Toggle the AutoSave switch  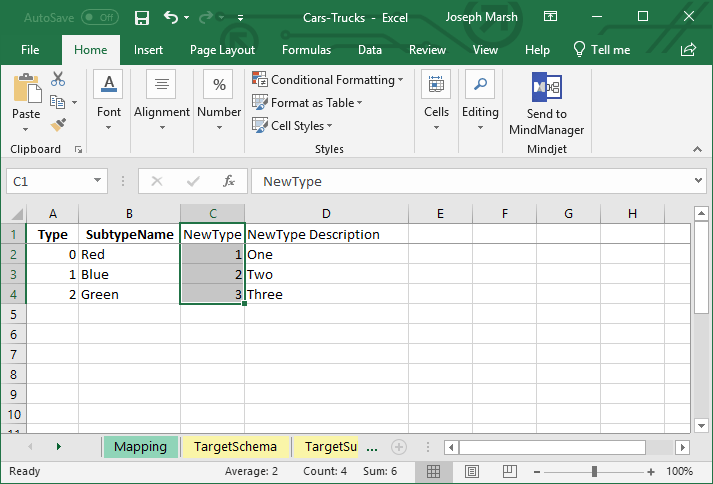pyautogui.click(x=99, y=18)
